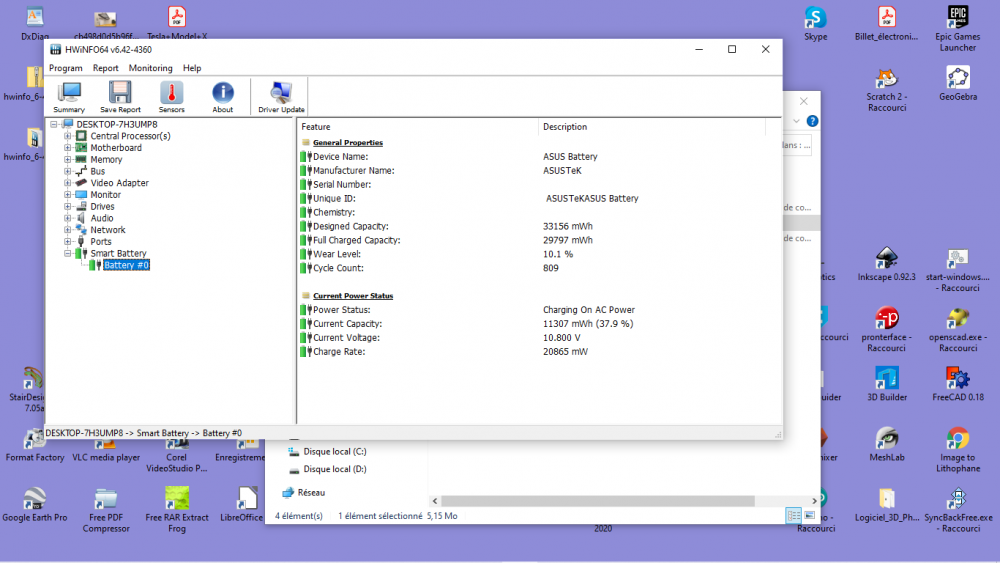
Task: Select the Video Adapter tree item
Action: 119,183
